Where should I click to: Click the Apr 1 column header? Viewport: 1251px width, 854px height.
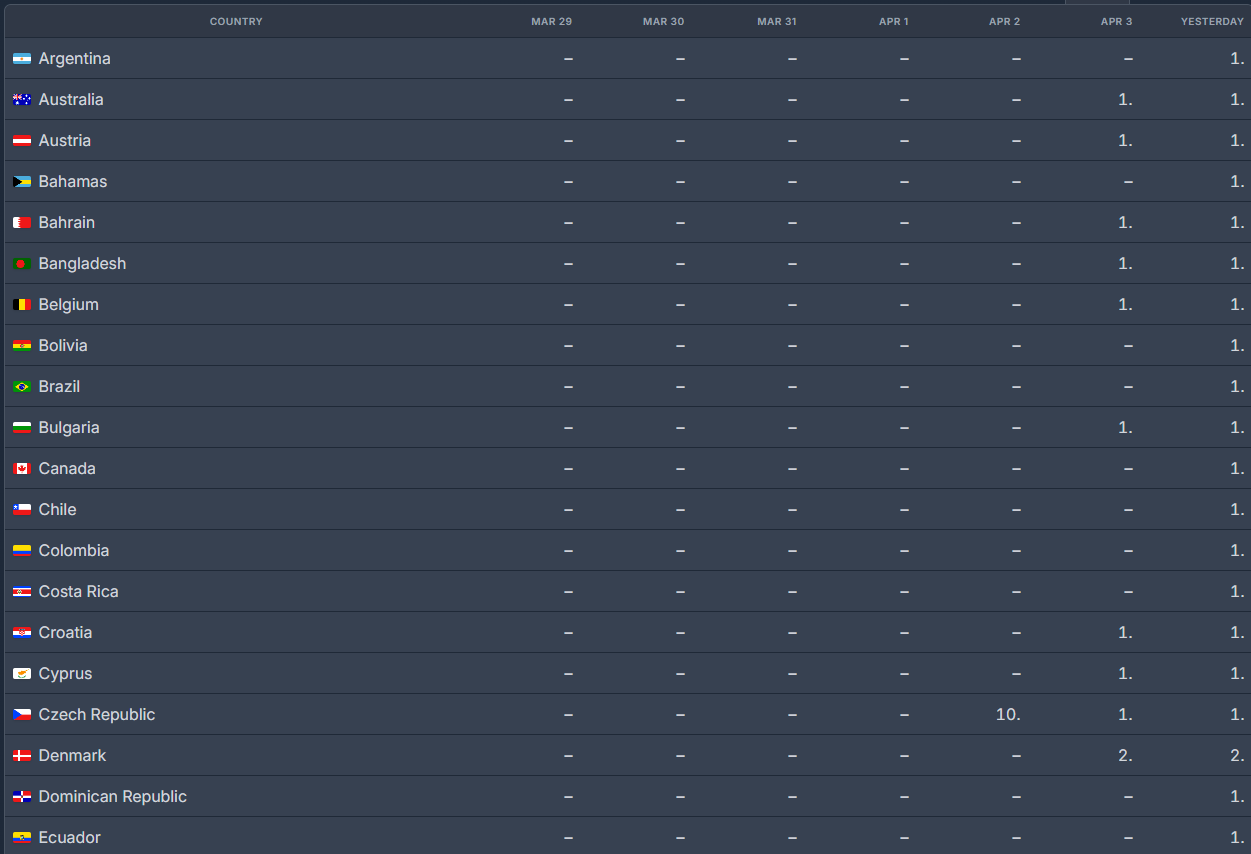893,21
